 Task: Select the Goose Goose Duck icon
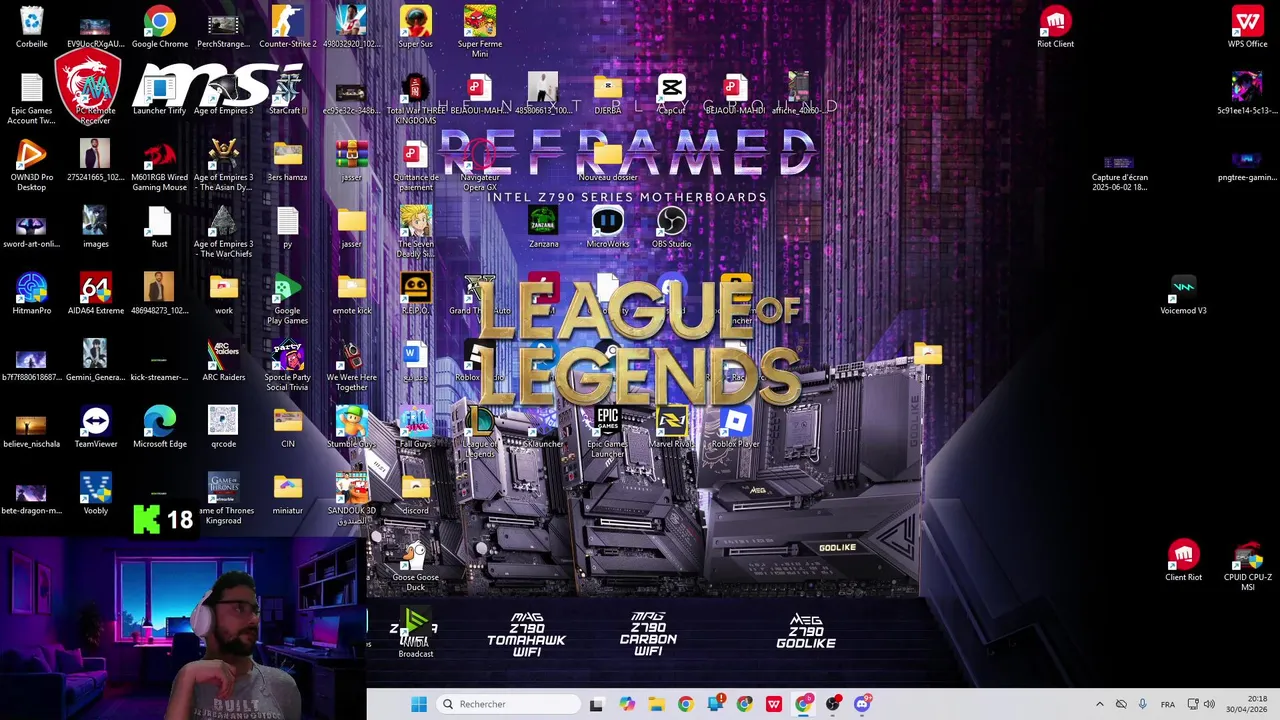point(416,566)
